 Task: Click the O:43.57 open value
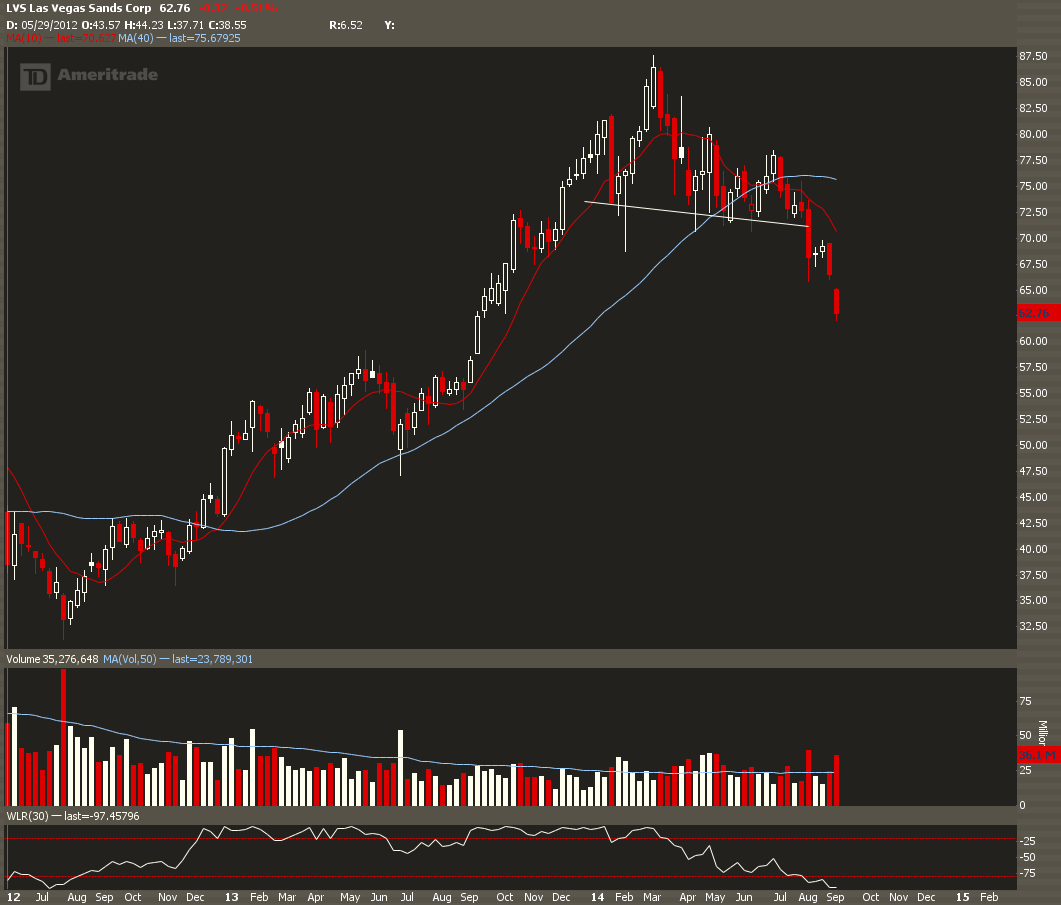point(101,25)
